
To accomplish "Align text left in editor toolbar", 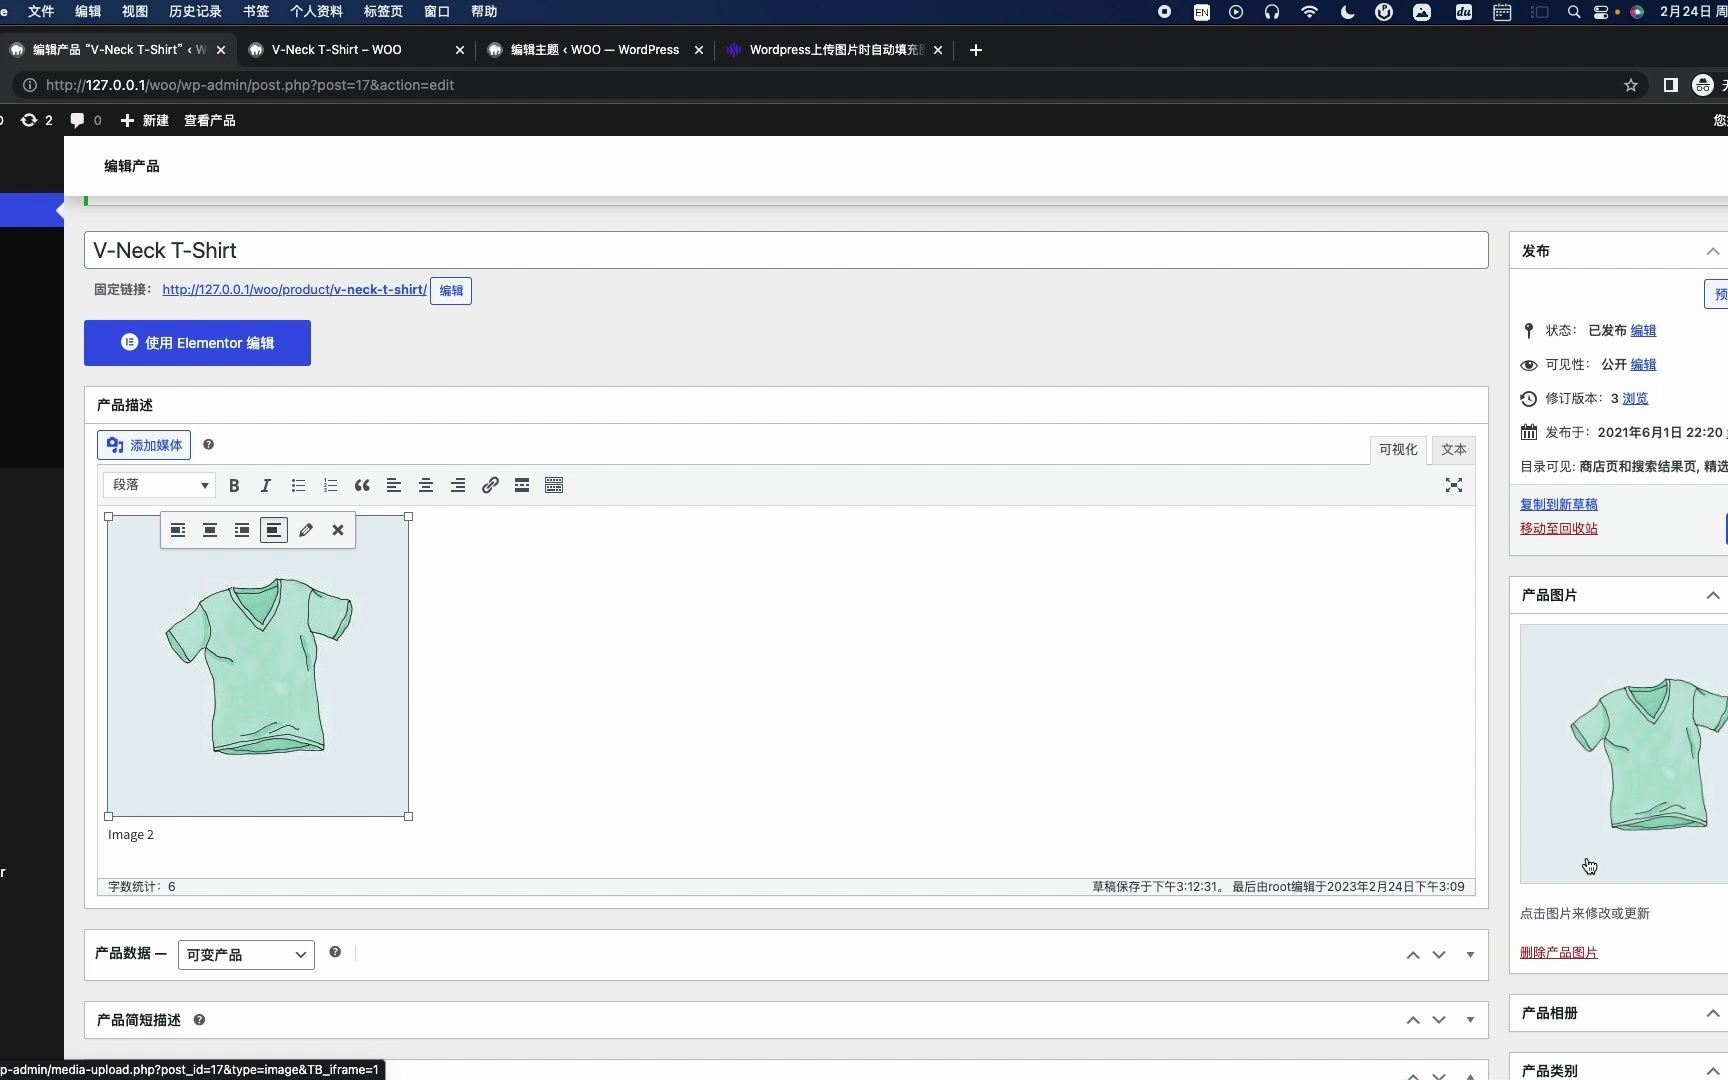I will [394, 485].
